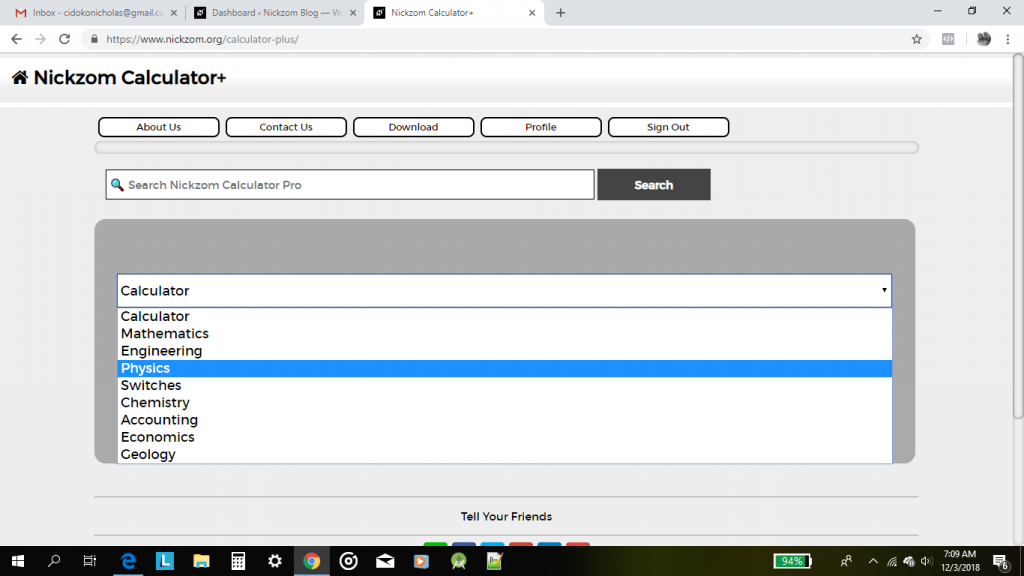This screenshot has height=576, width=1024.
Task: Click the volume icon in system tray
Action: click(x=926, y=561)
